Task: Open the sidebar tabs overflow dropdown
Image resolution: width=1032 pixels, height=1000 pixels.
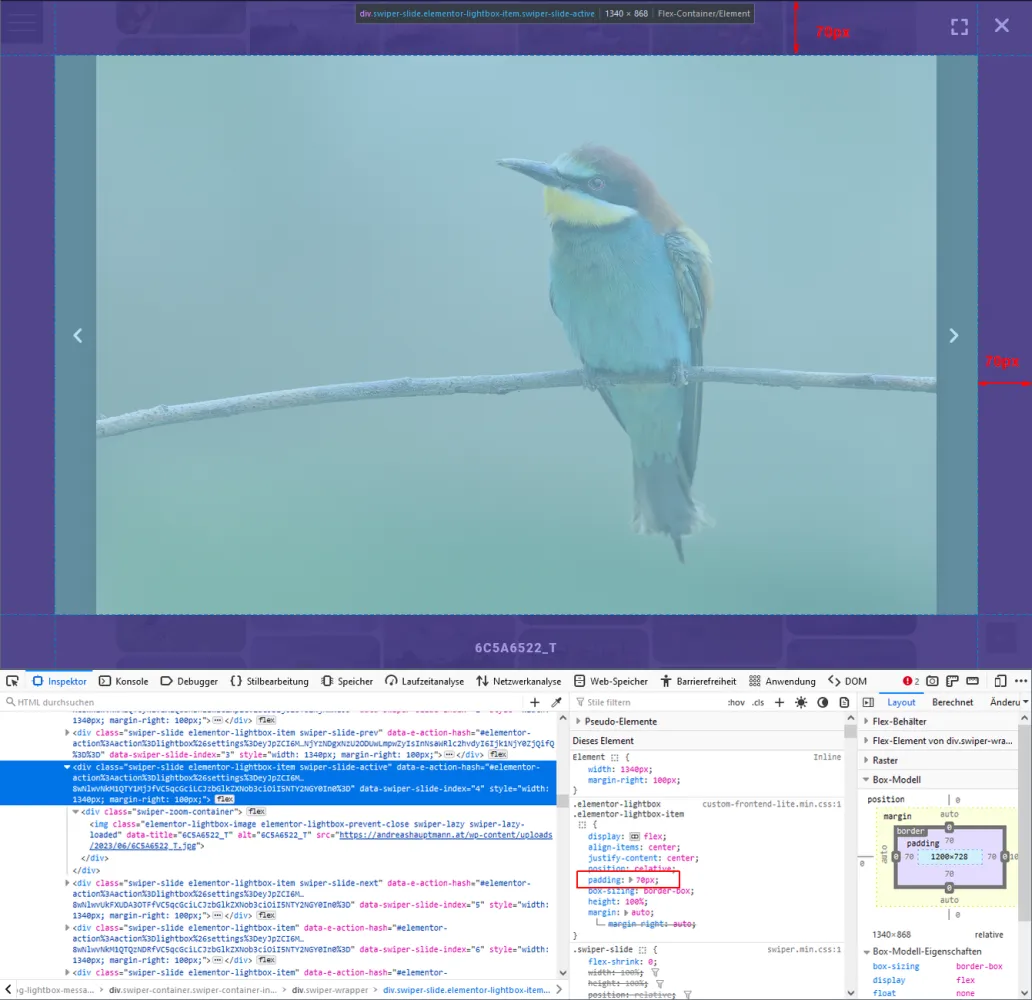Action: 1025,702
